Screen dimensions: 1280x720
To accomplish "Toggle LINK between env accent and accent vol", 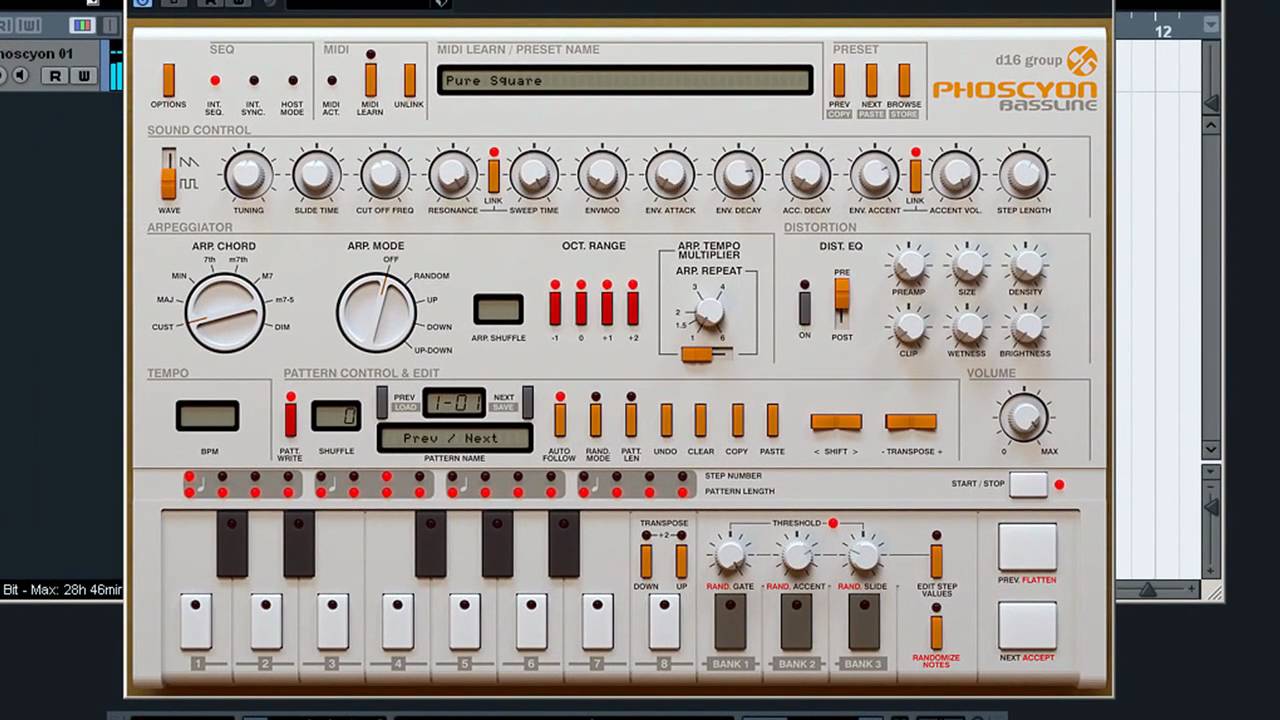I will (915, 175).
